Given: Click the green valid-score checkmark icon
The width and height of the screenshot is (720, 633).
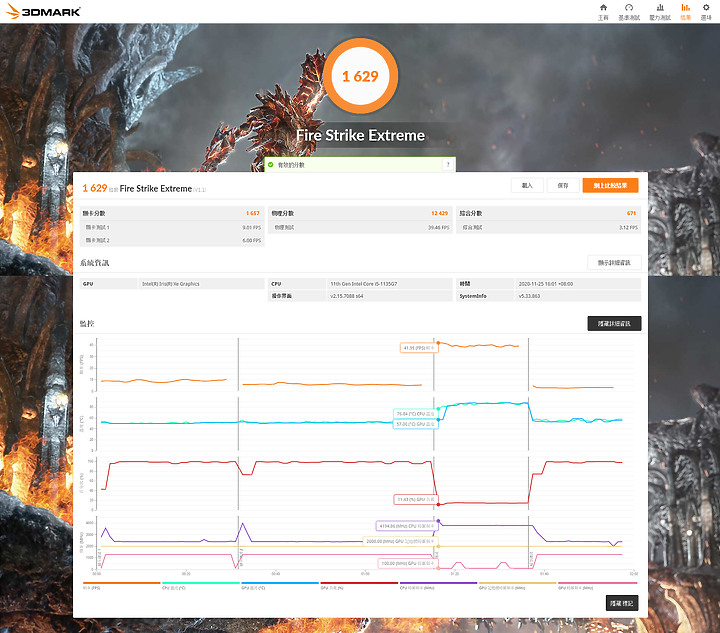Looking at the screenshot, I should [x=270, y=164].
